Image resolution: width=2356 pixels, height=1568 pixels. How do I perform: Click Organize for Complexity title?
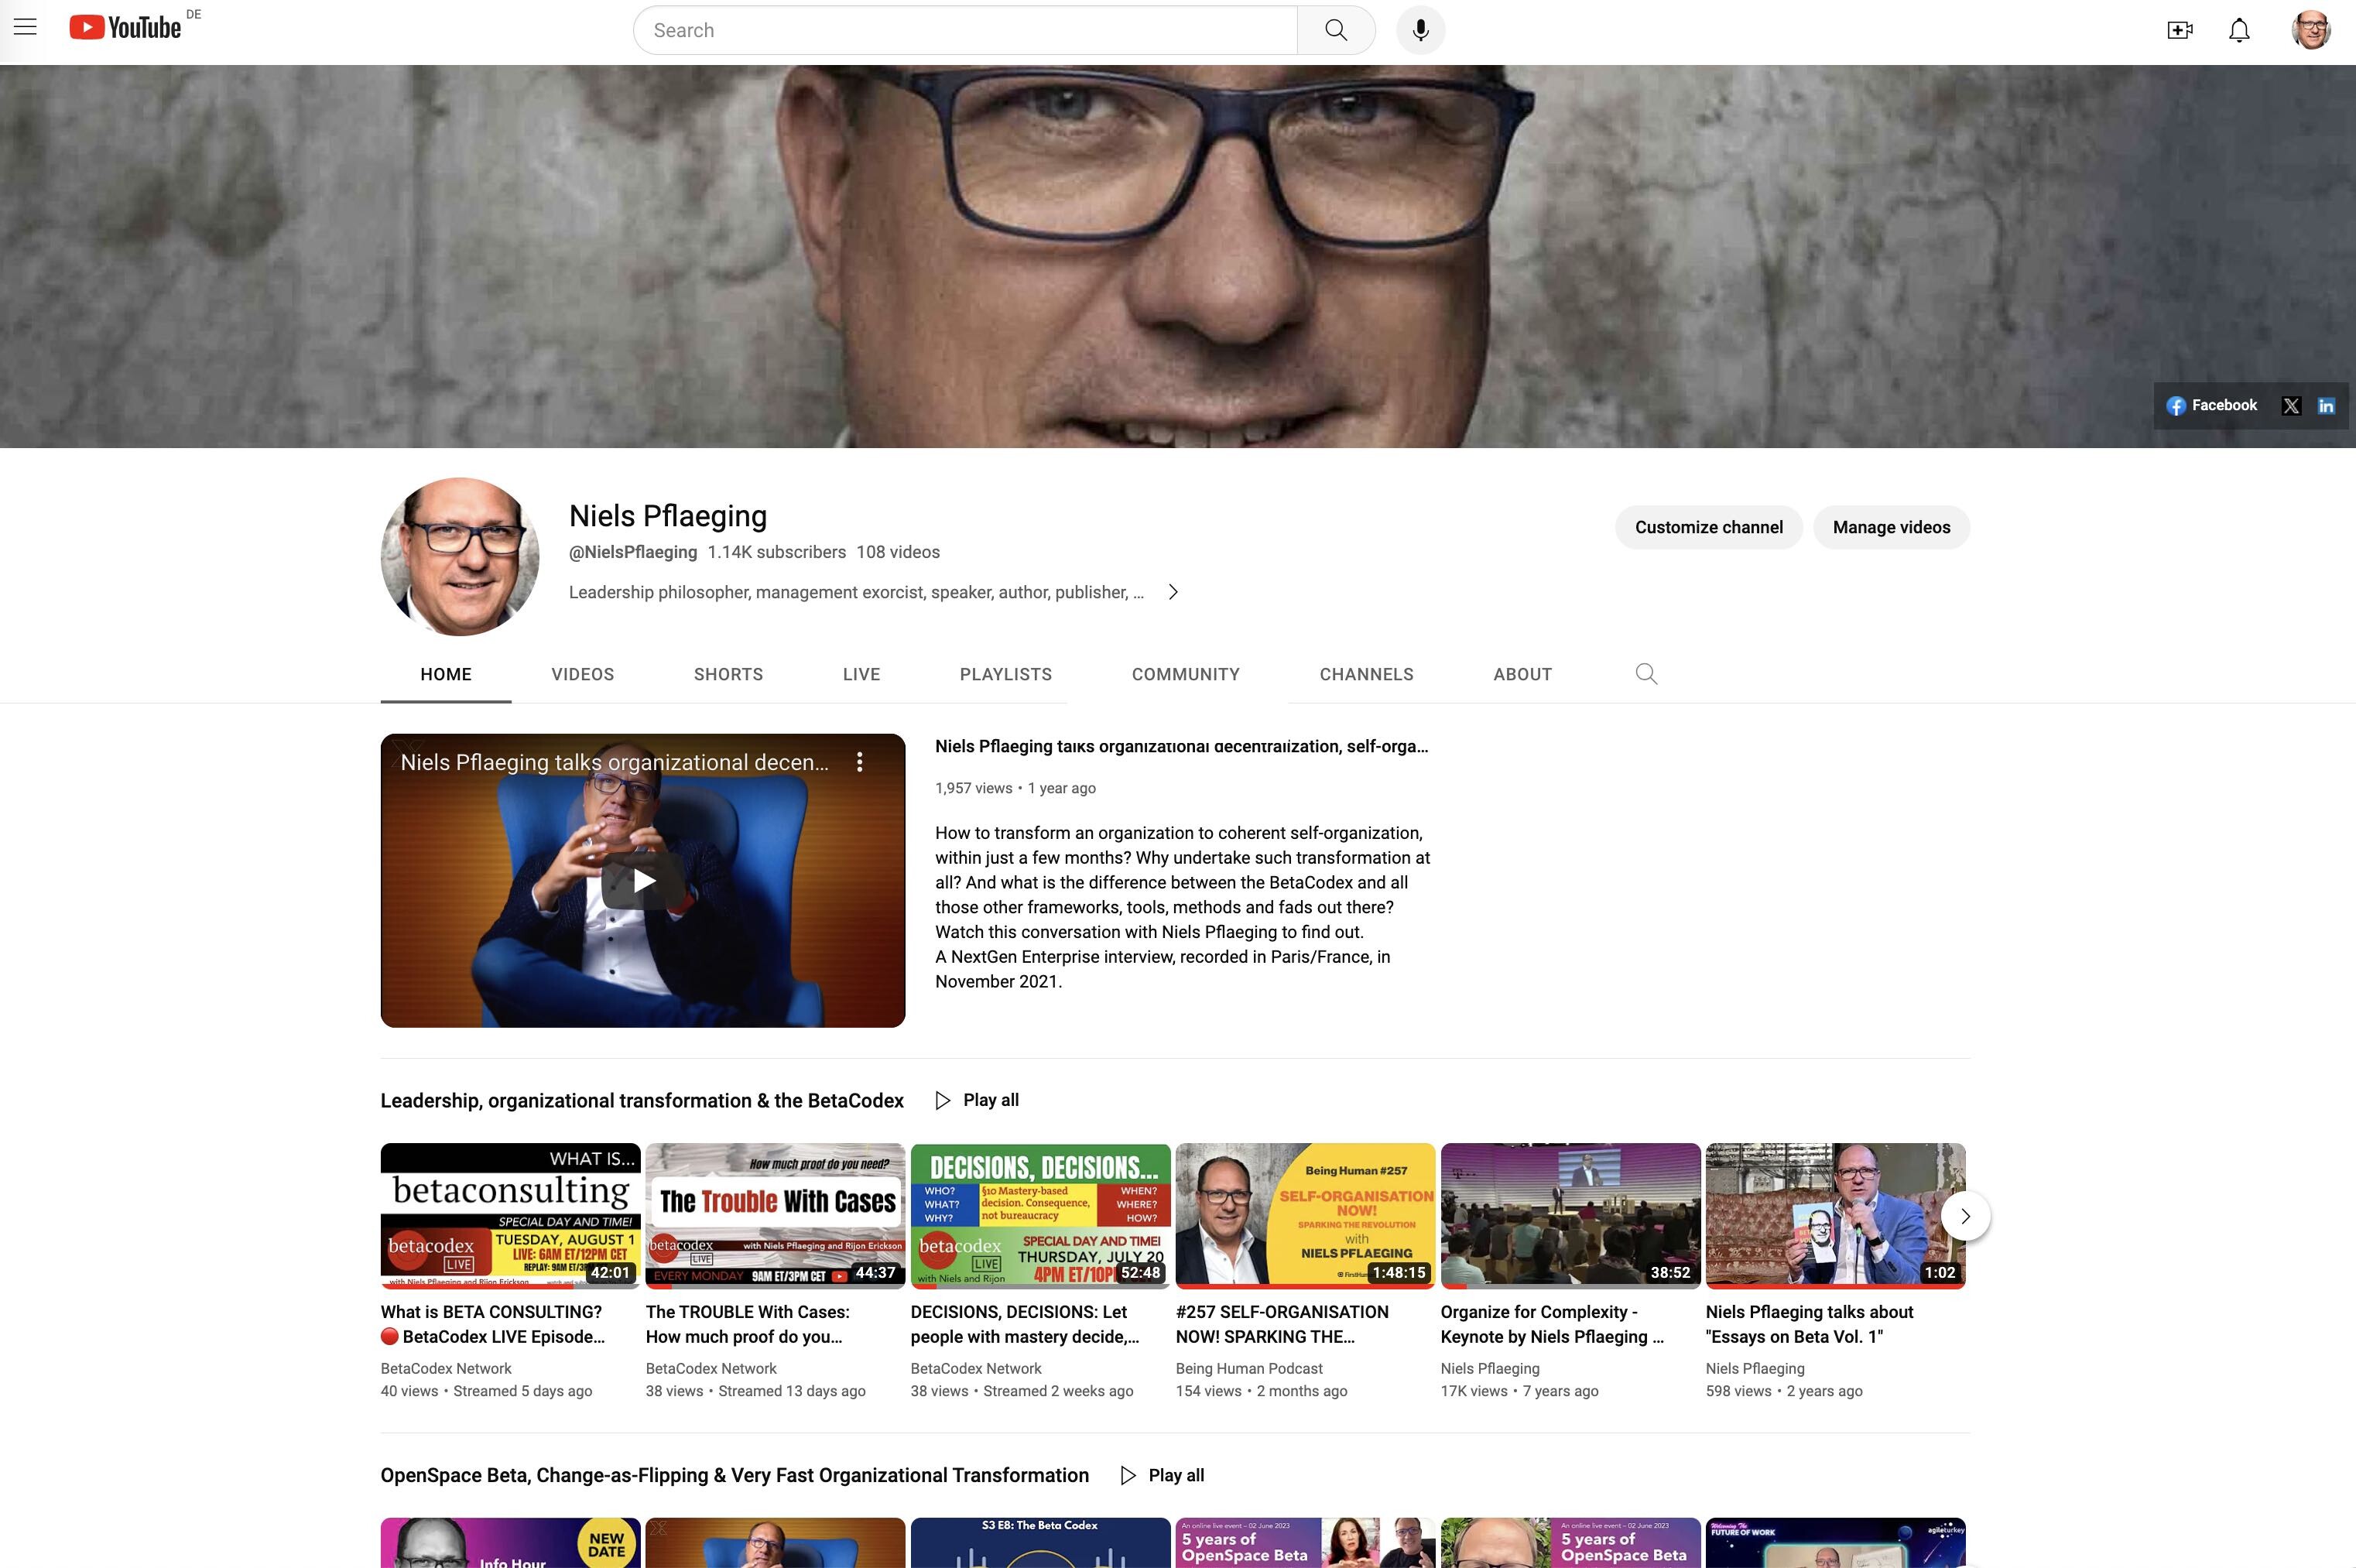1552,1324
